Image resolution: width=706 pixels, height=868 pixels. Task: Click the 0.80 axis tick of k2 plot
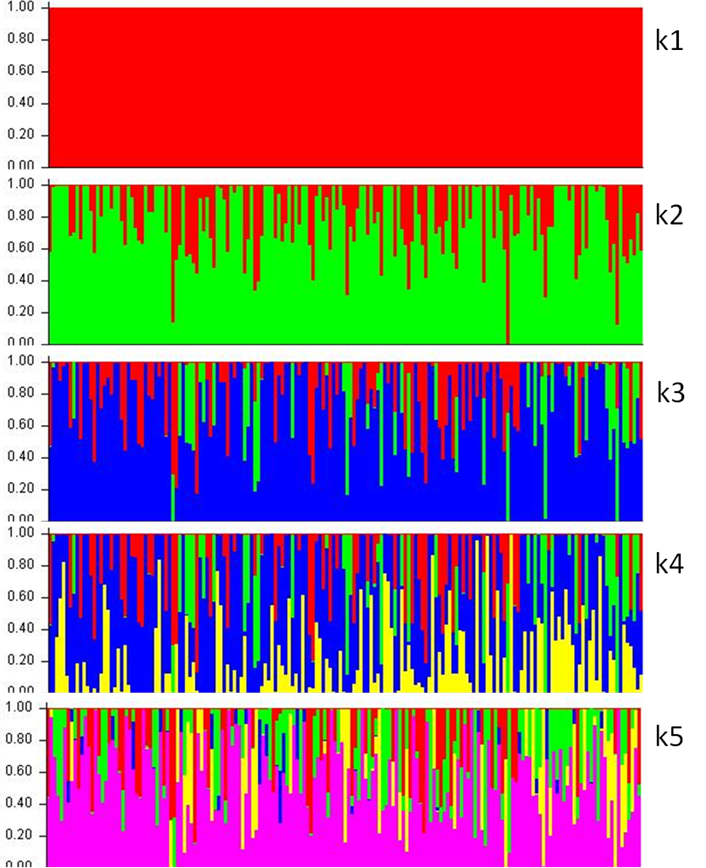(x=20, y=217)
